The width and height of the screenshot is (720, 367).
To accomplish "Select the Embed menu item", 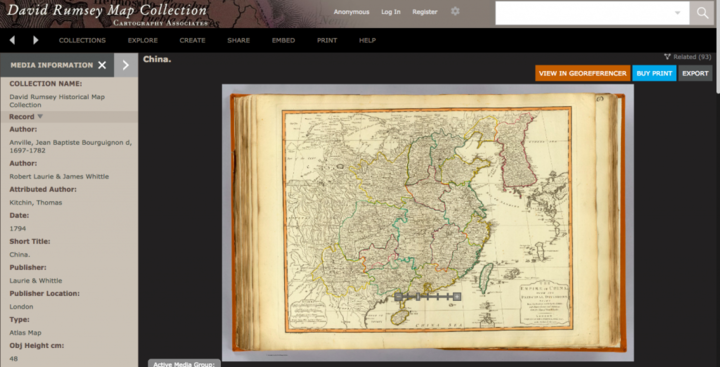I will [x=283, y=40].
